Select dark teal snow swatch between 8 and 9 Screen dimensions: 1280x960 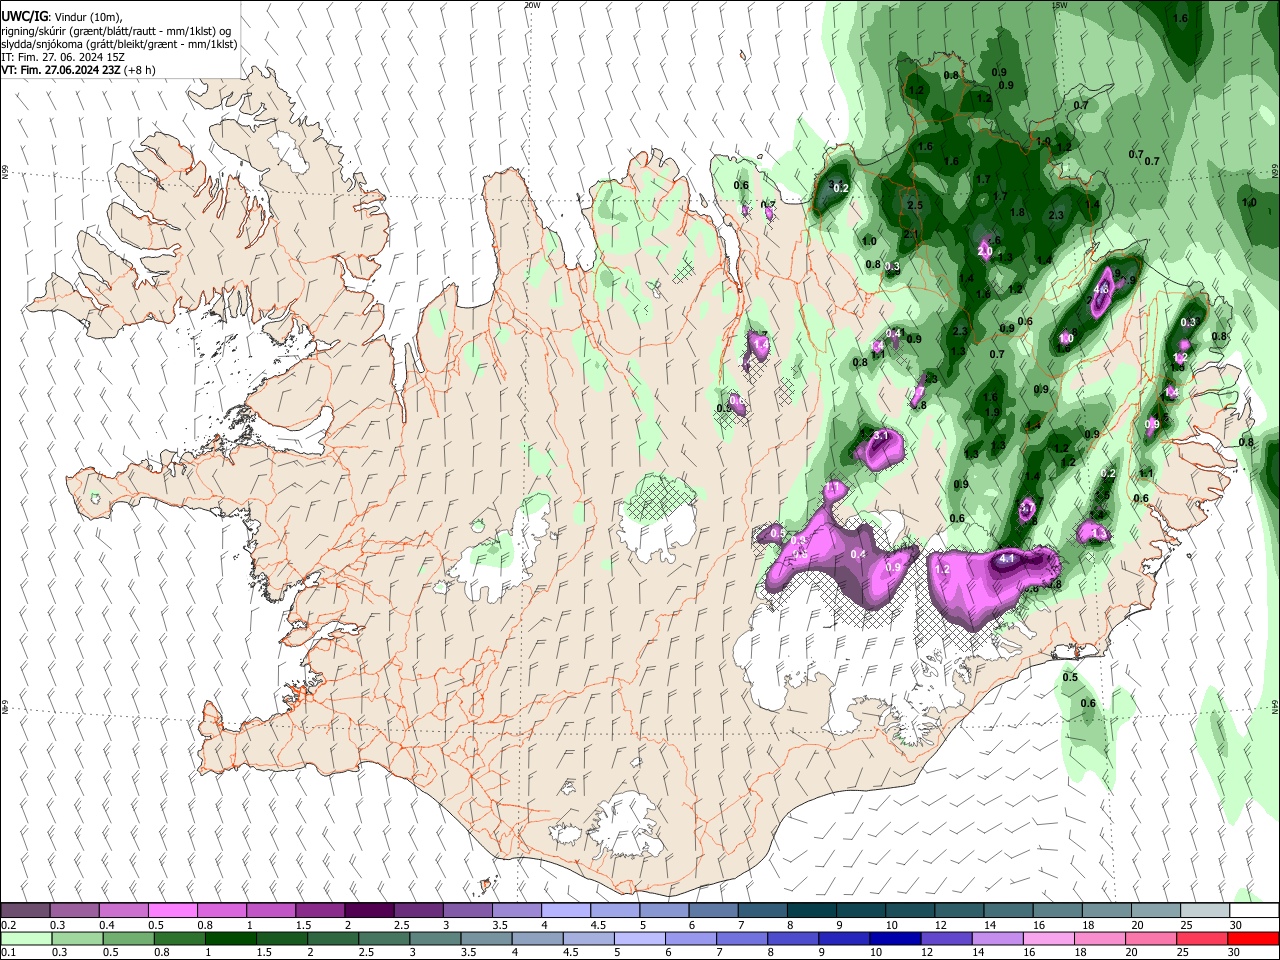pyautogui.click(x=810, y=910)
